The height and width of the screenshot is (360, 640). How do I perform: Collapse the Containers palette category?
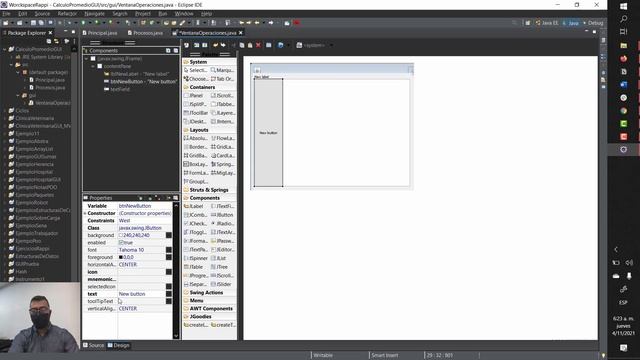click(209, 87)
